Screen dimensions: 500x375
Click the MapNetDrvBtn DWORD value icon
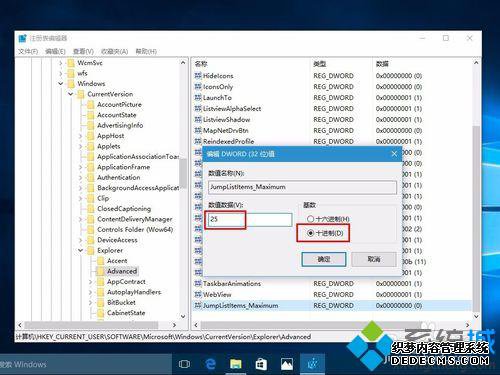point(198,130)
